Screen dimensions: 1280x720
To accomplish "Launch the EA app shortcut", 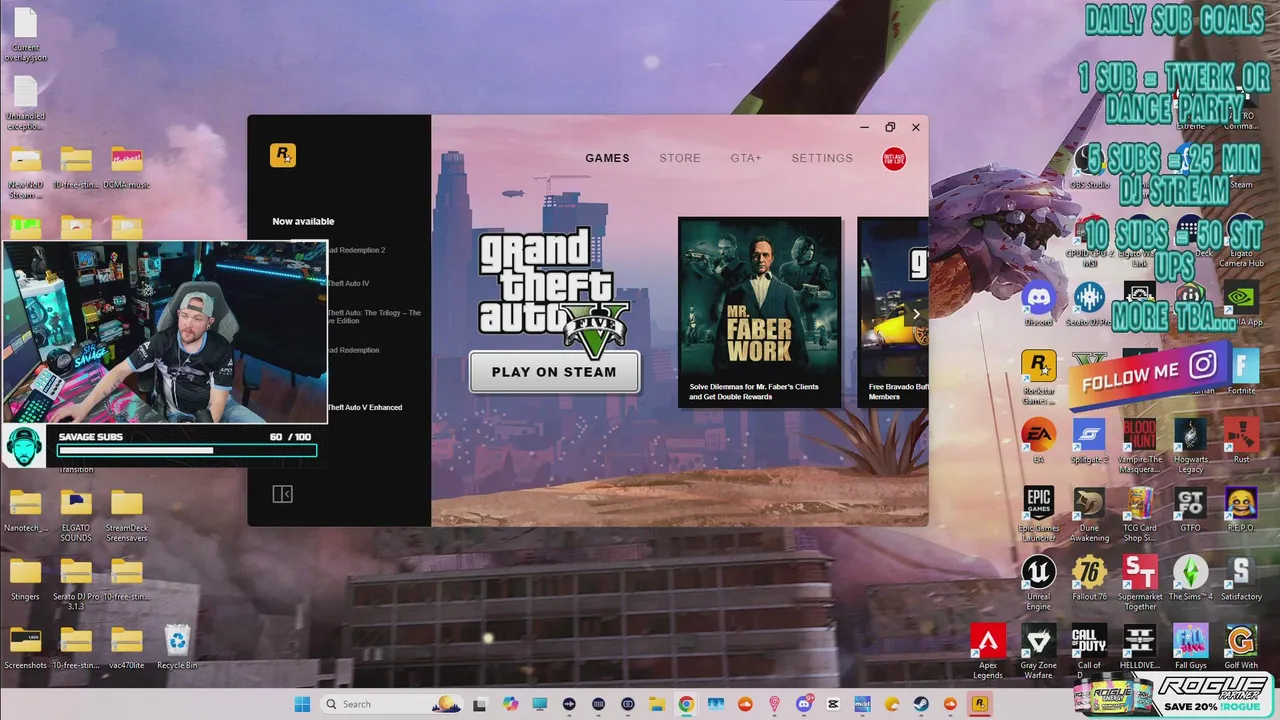I will [1038, 441].
